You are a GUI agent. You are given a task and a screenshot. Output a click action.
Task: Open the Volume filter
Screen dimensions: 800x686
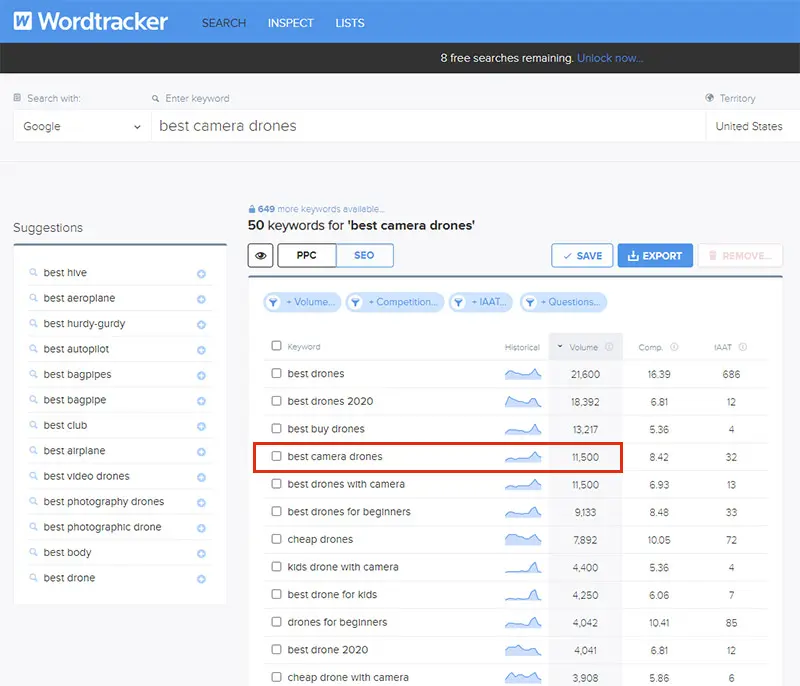(302, 302)
